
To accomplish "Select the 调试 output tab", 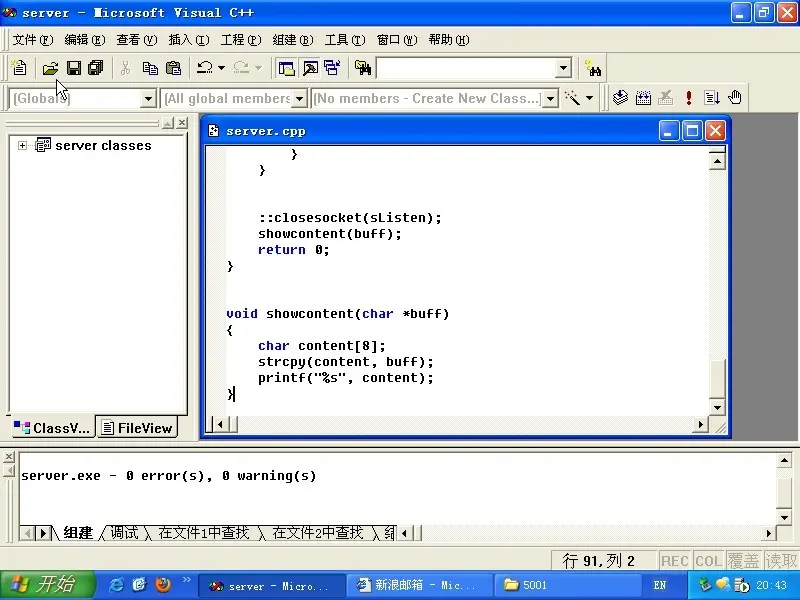I will 124,533.
